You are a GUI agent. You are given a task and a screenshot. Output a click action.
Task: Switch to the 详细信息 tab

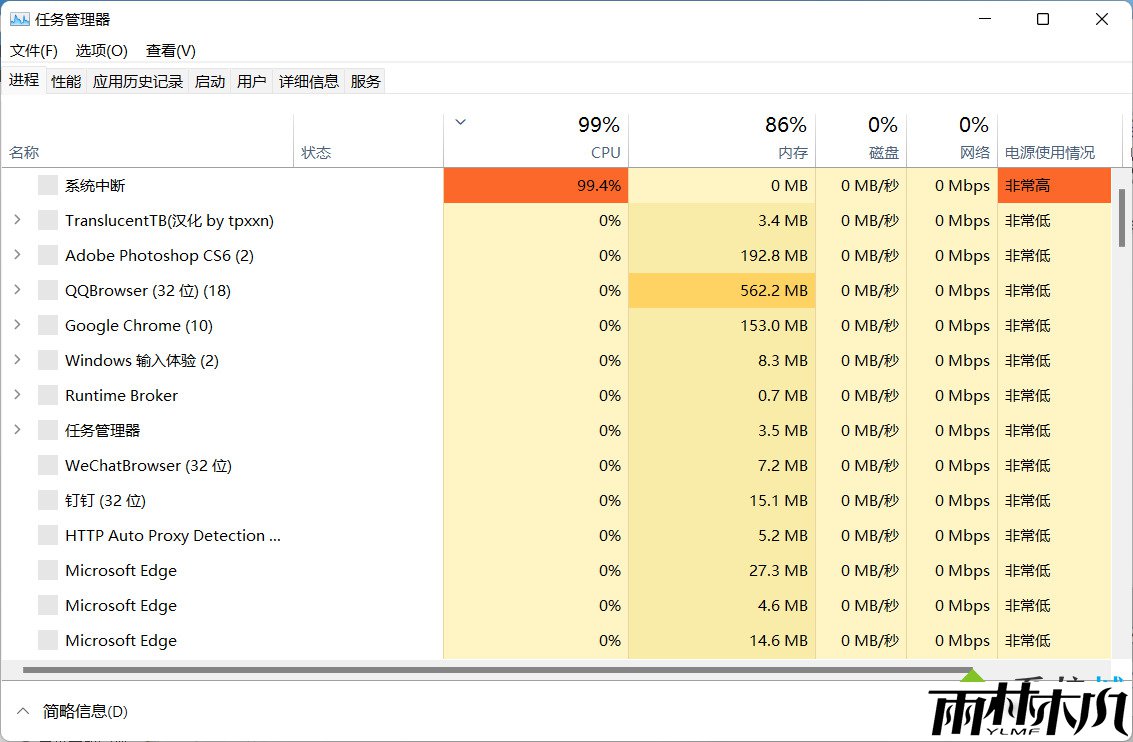309,82
